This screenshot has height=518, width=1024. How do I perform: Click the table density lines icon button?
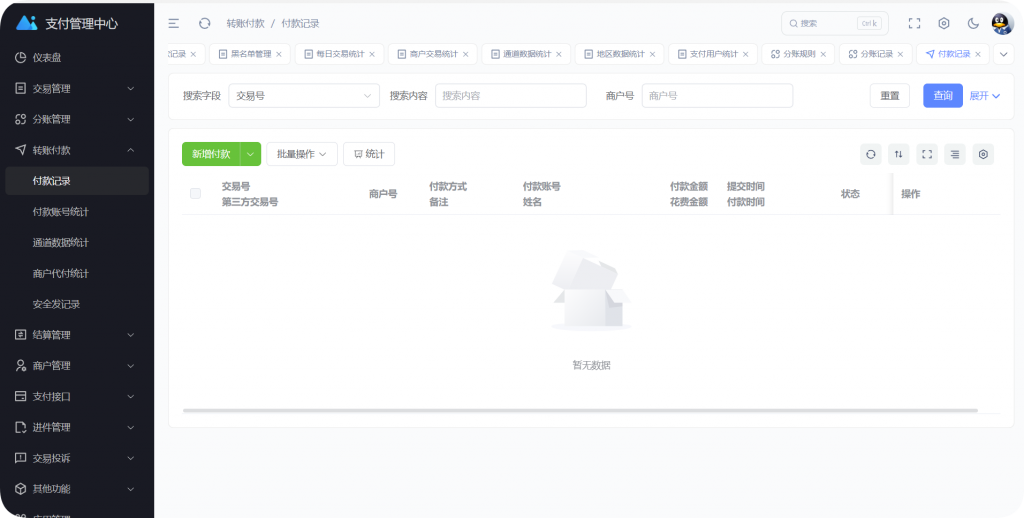point(955,154)
